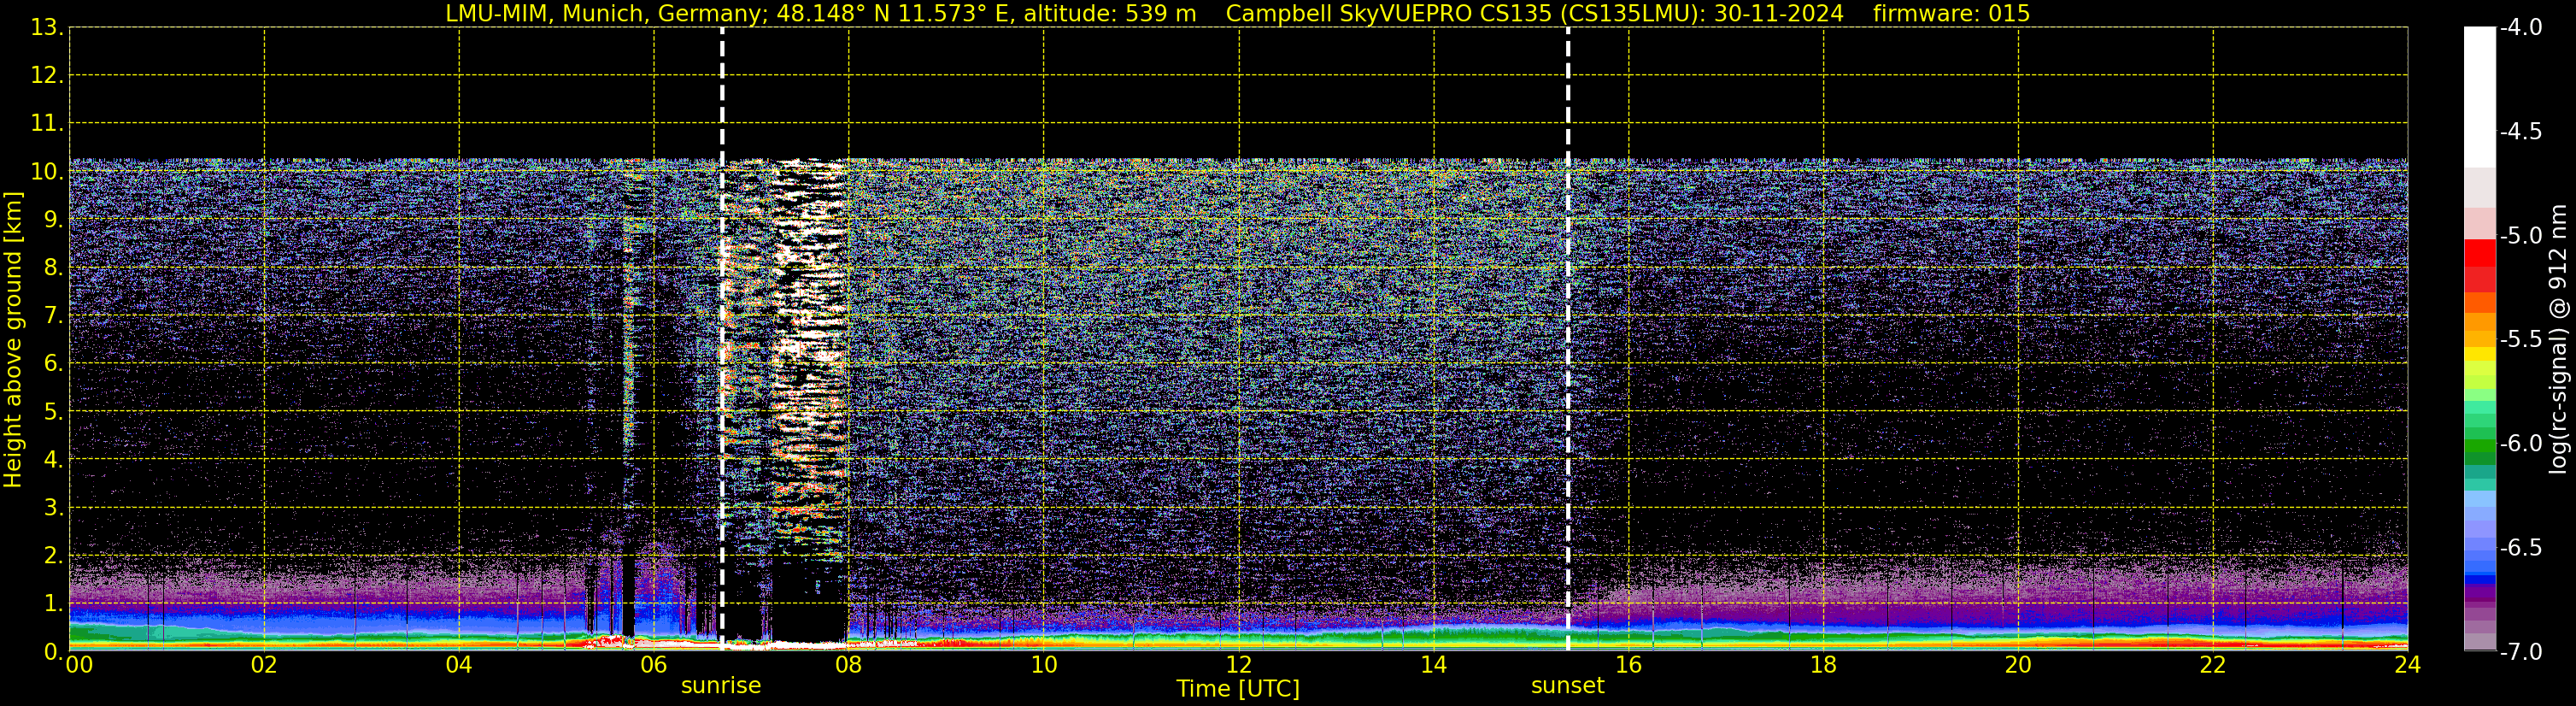Click the sunrise dashed vertical line
Image resolution: width=2576 pixels, height=706 pixels.
click(x=722, y=339)
